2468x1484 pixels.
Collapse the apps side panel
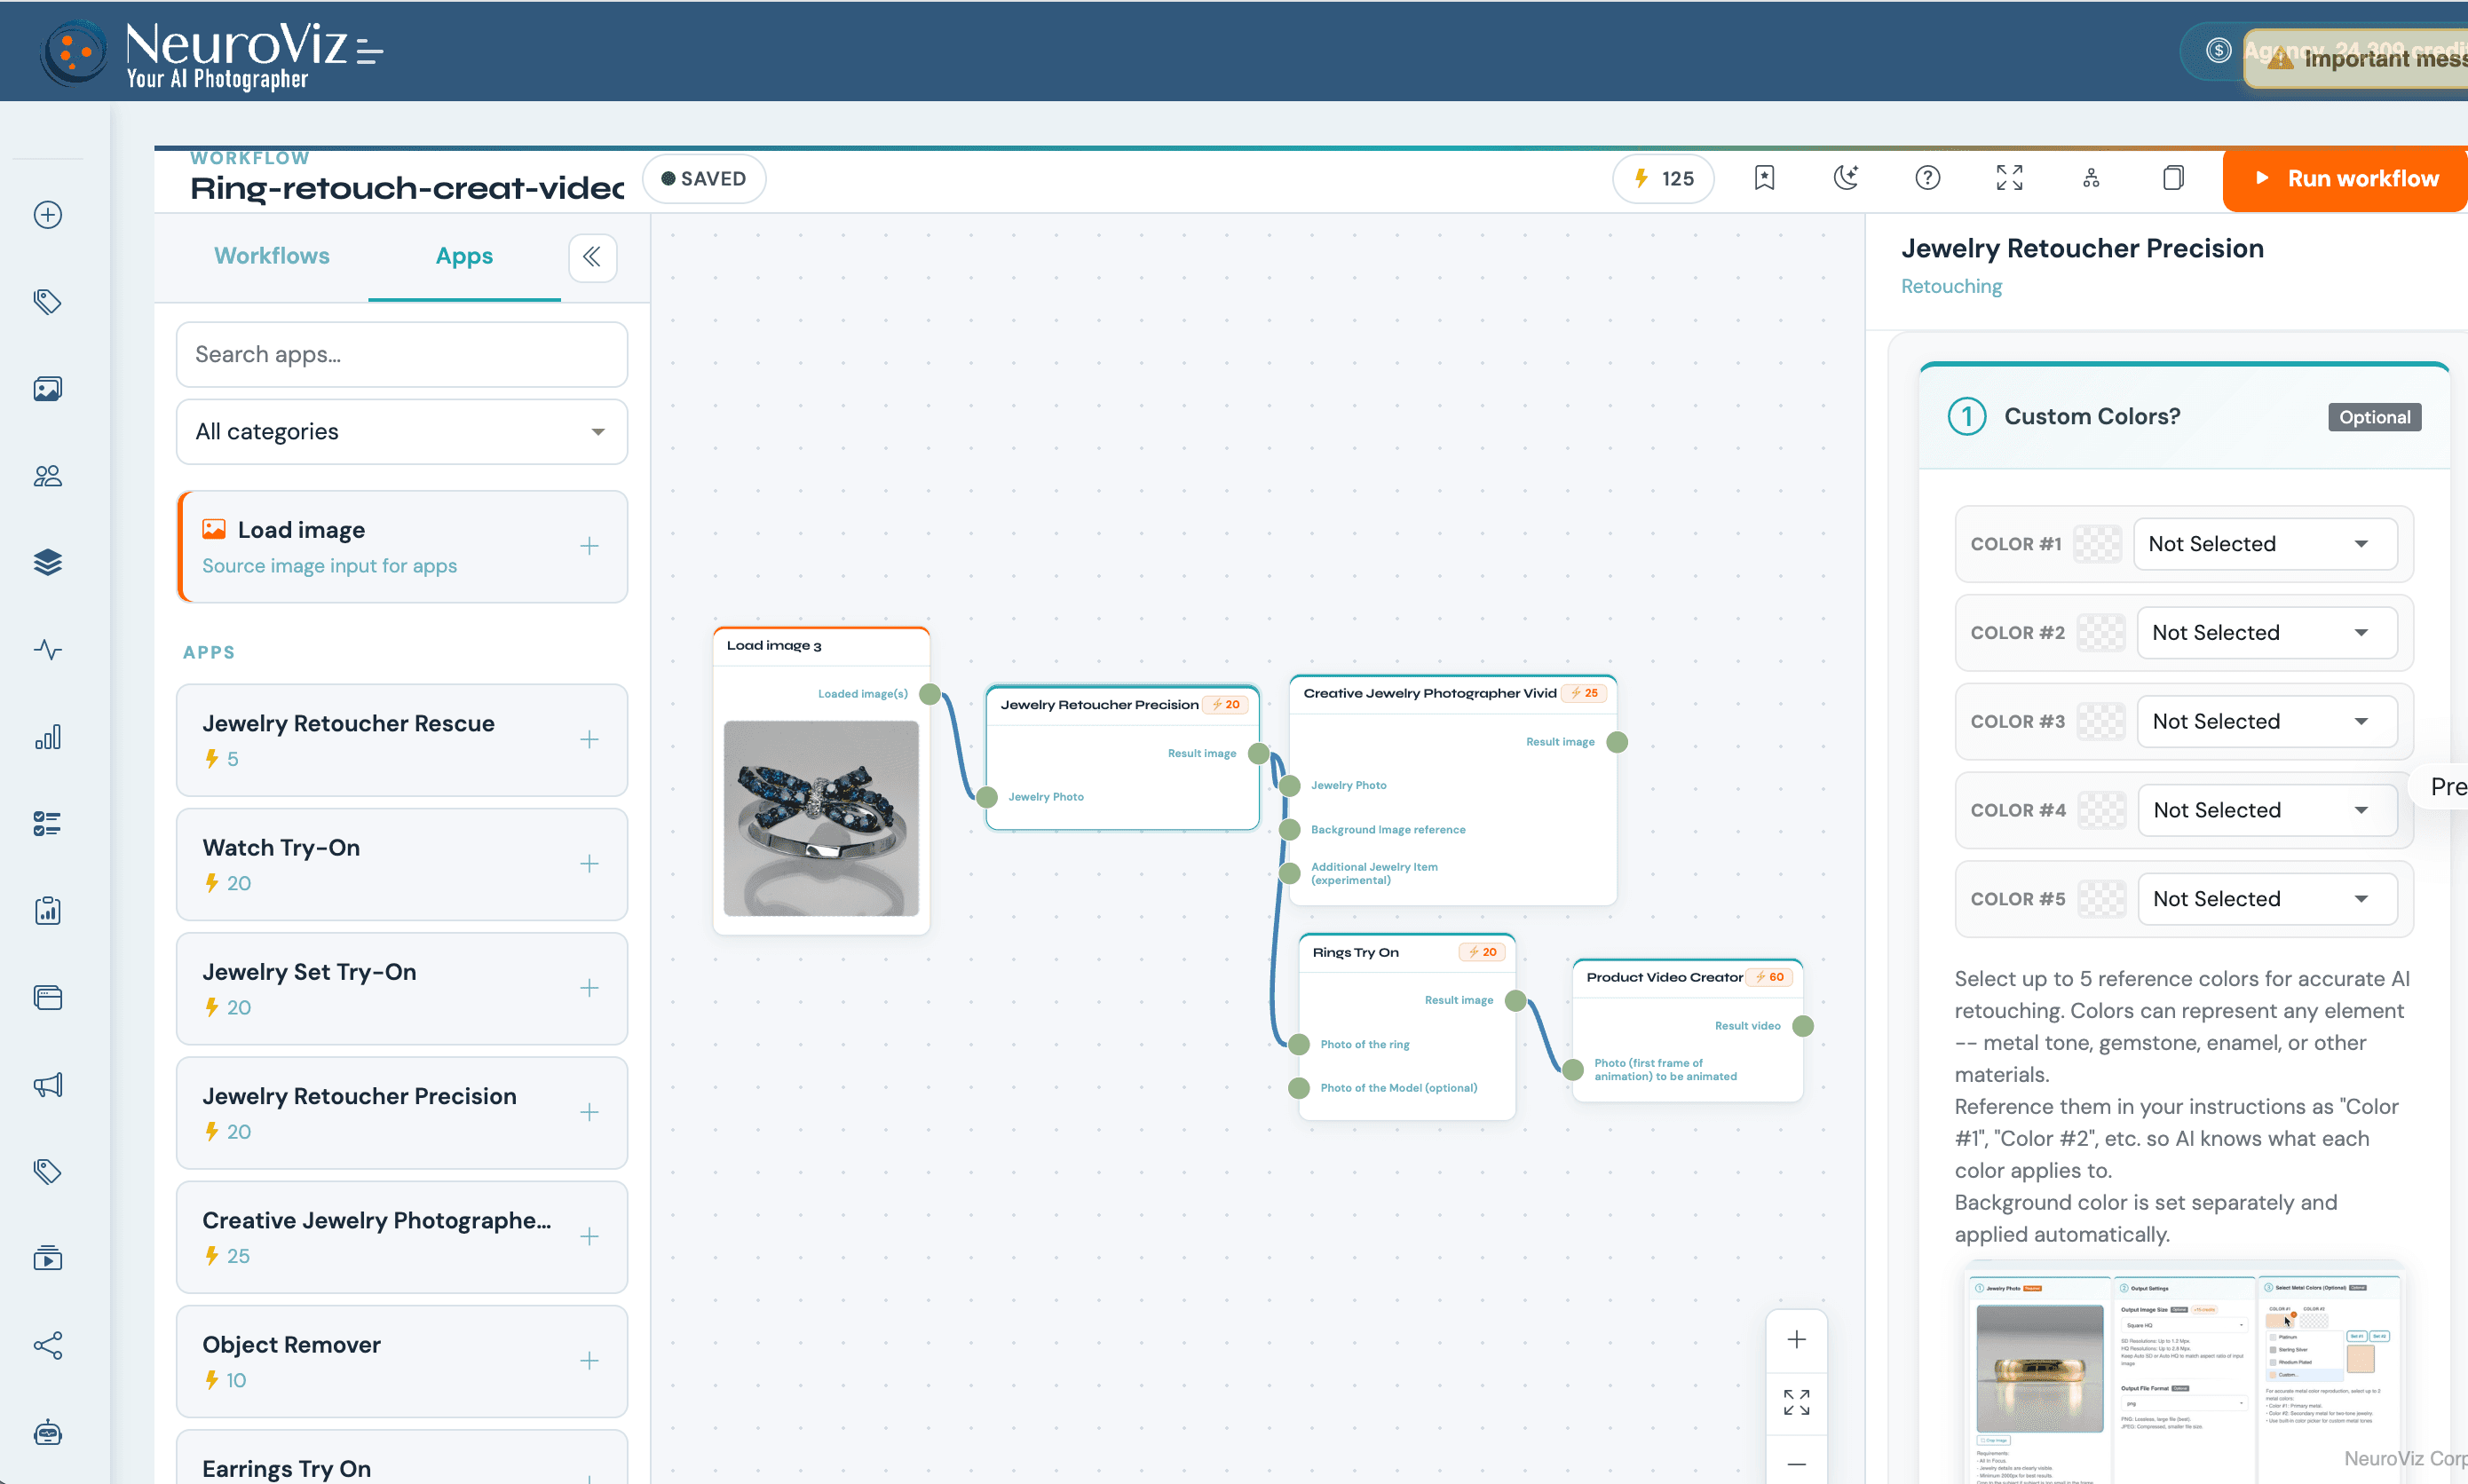(592, 257)
